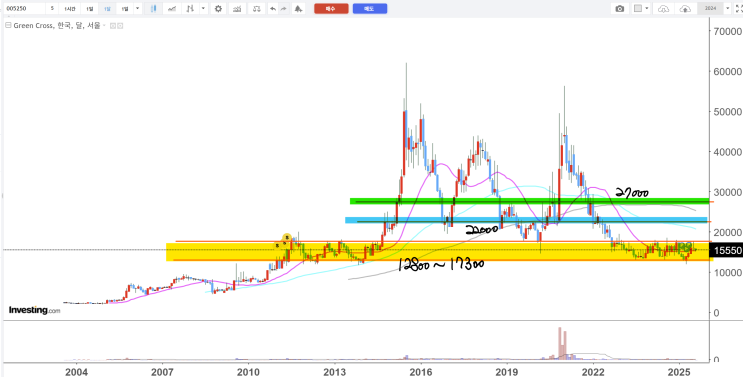The image size is (743, 377).
Task: Select the candlestick chart style icon
Action: pyautogui.click(x=154, y=9)
